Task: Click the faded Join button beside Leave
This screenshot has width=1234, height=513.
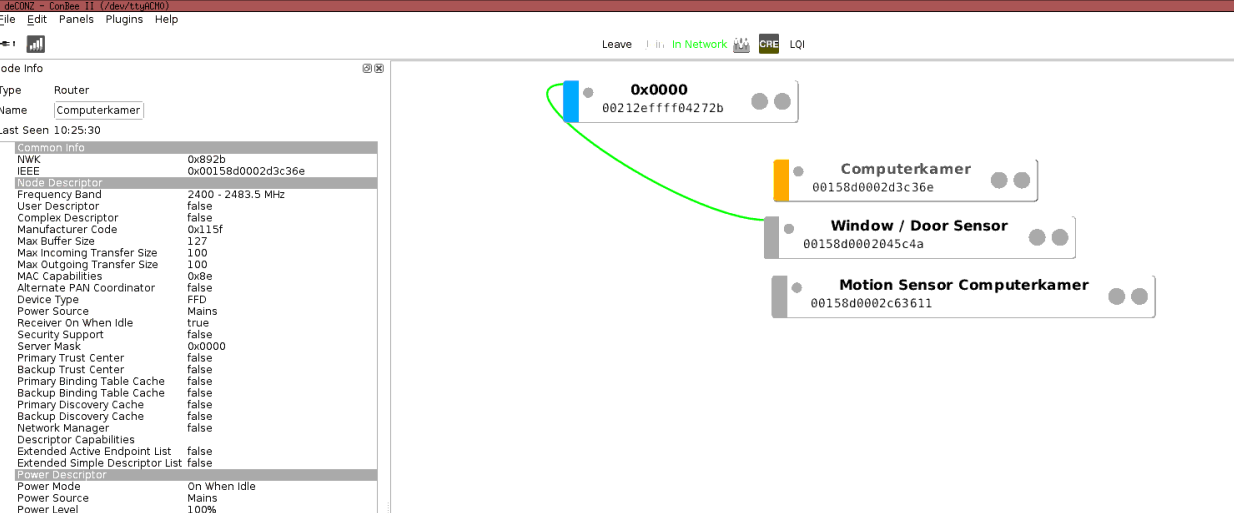Action: (x=656, y=44)
